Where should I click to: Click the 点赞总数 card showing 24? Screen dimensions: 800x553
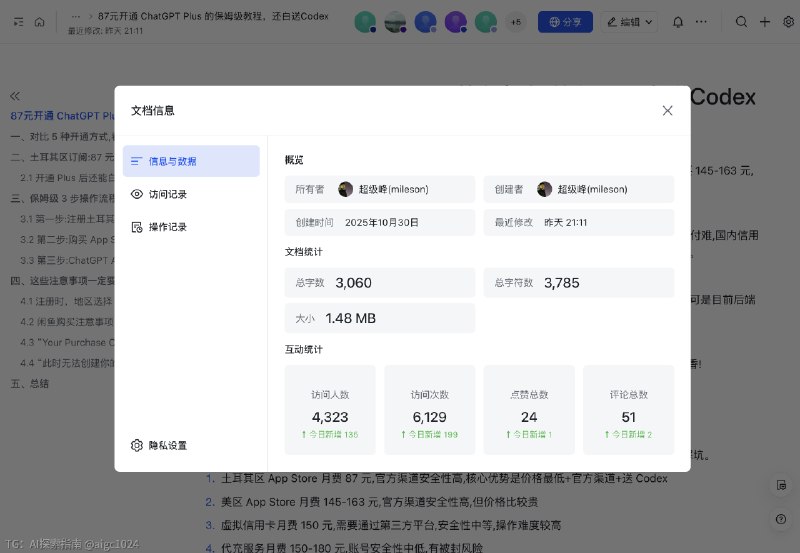529,410
